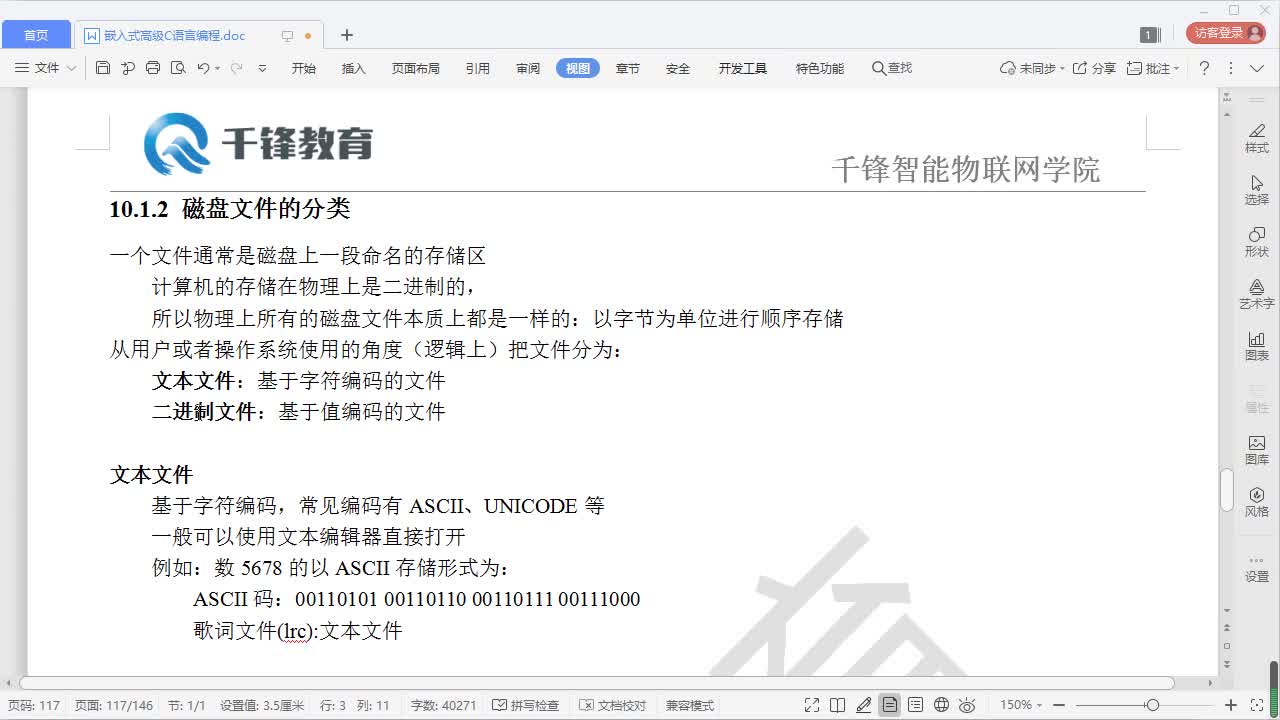
Task: Open the 开始 ribbon tab
Action: (x=303, y=68)
